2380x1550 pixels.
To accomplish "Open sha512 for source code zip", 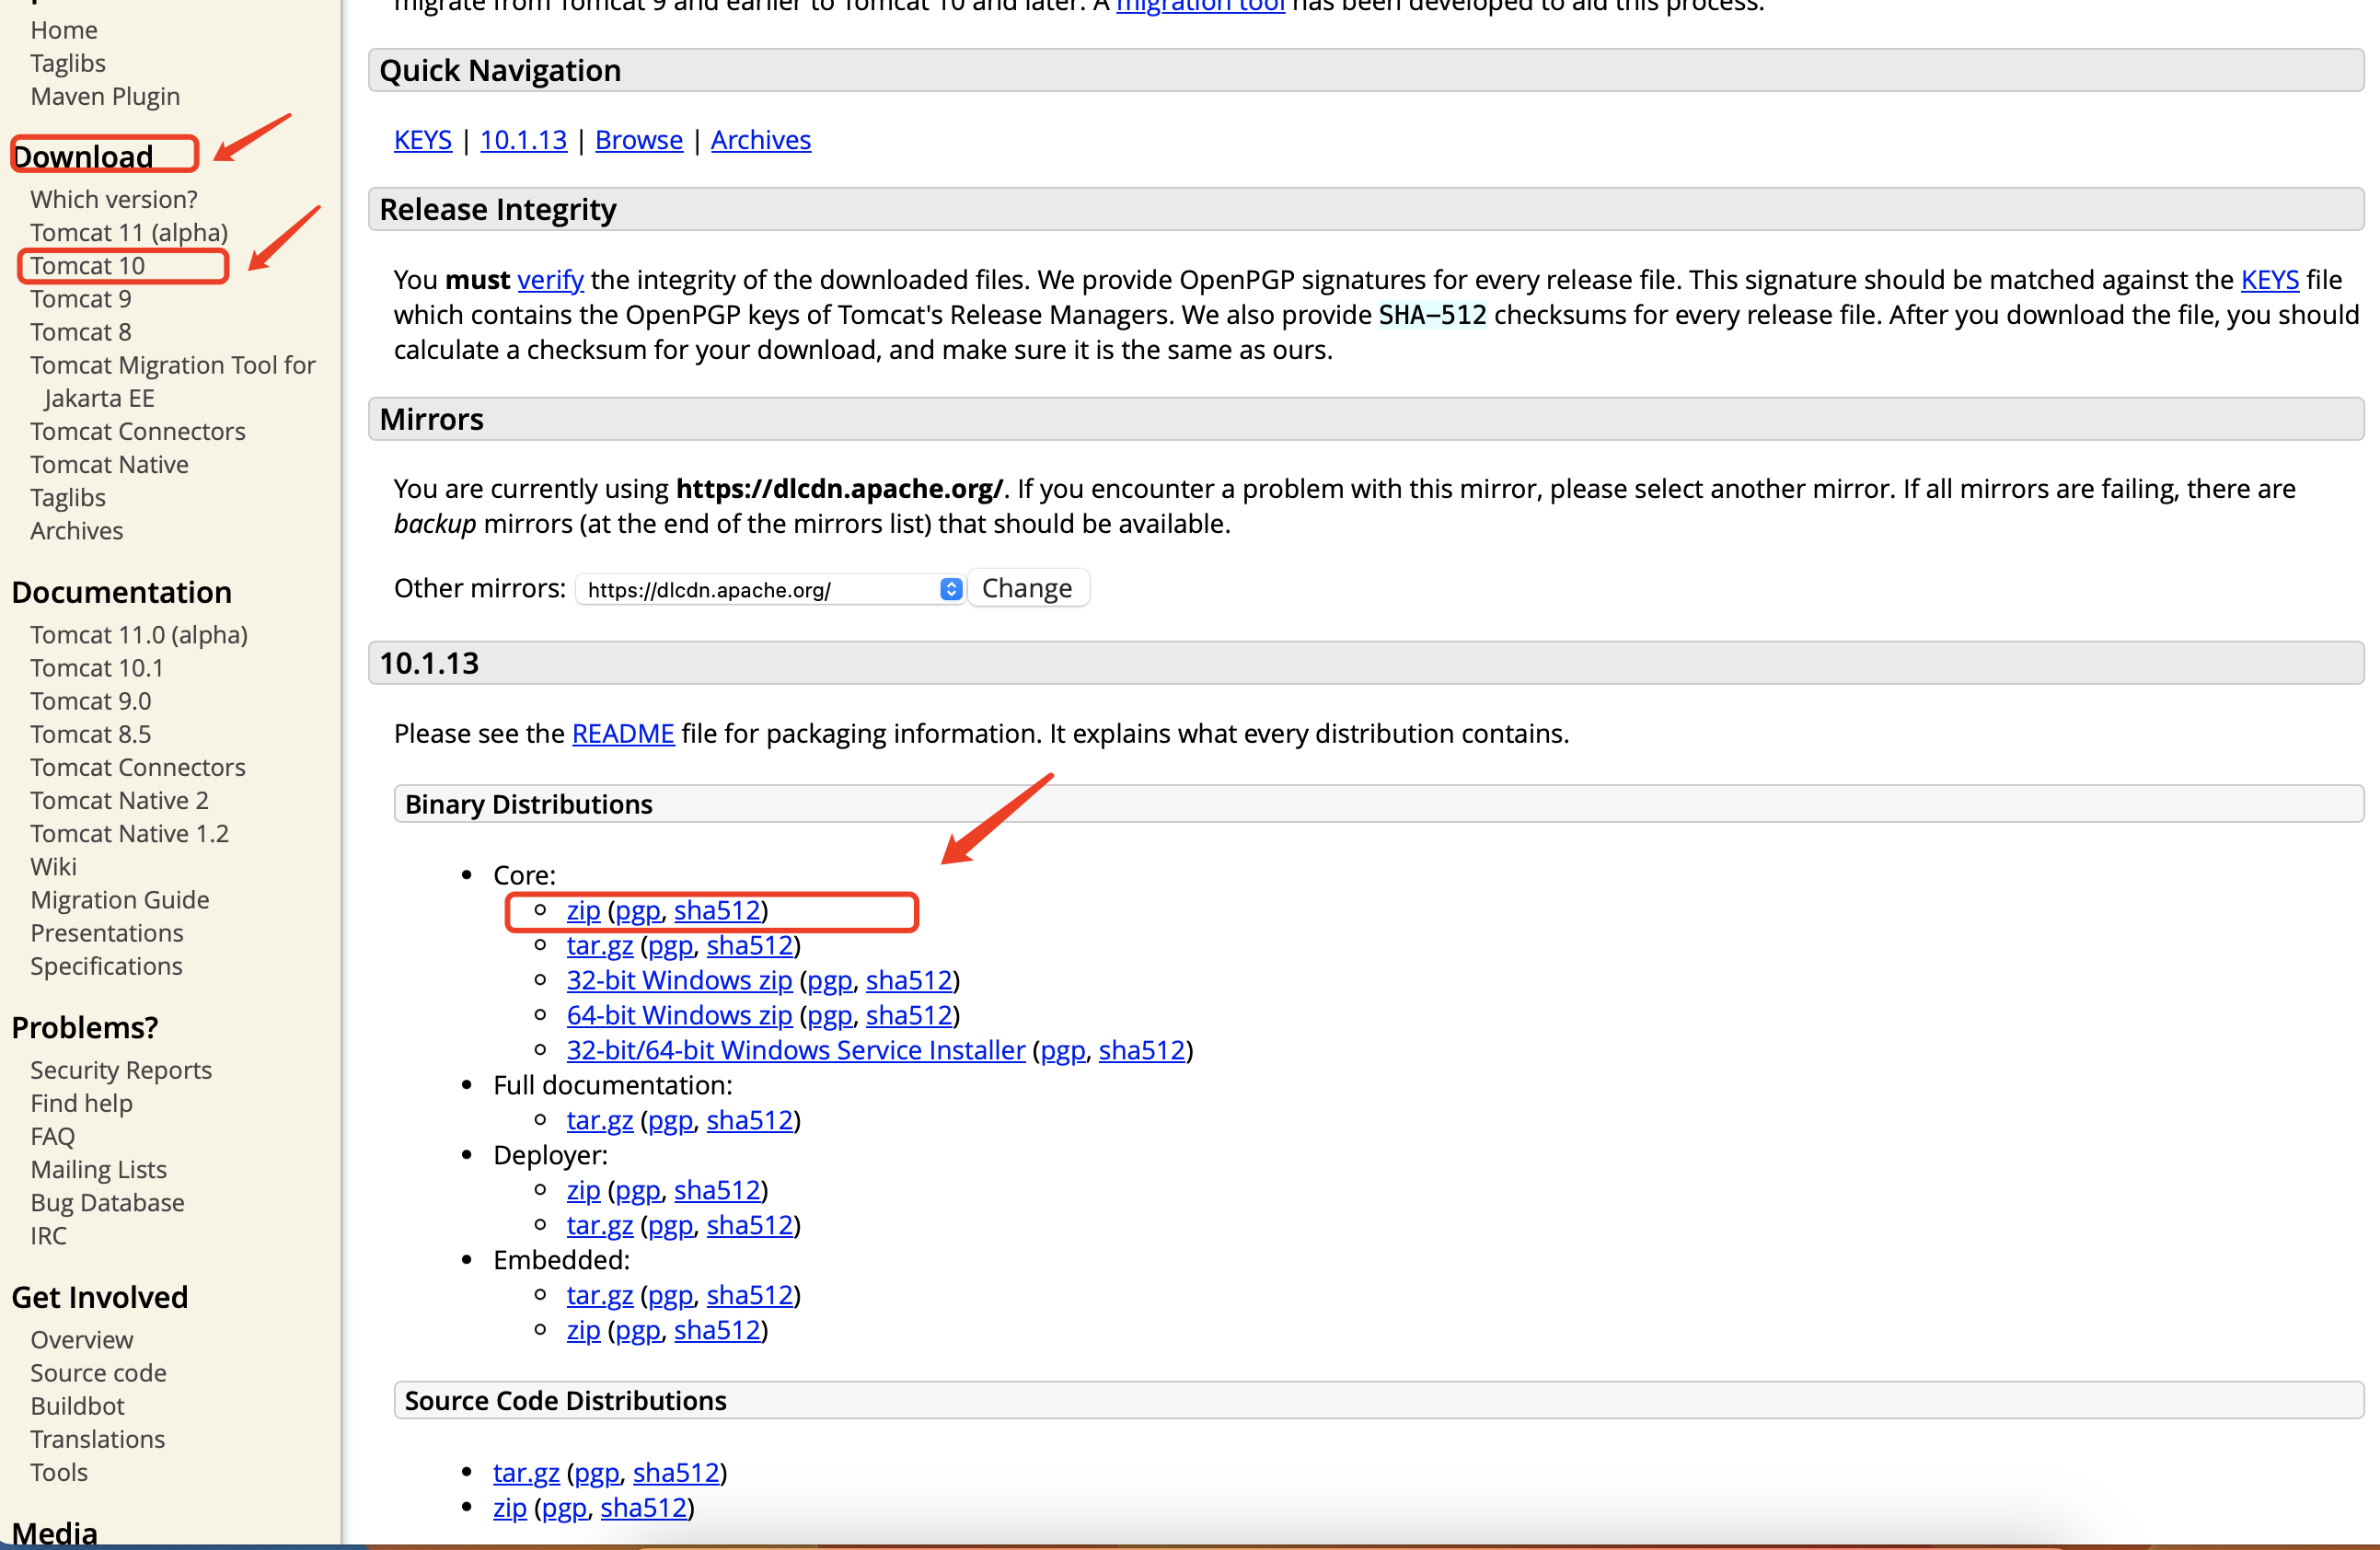I will coord(644,1508).
